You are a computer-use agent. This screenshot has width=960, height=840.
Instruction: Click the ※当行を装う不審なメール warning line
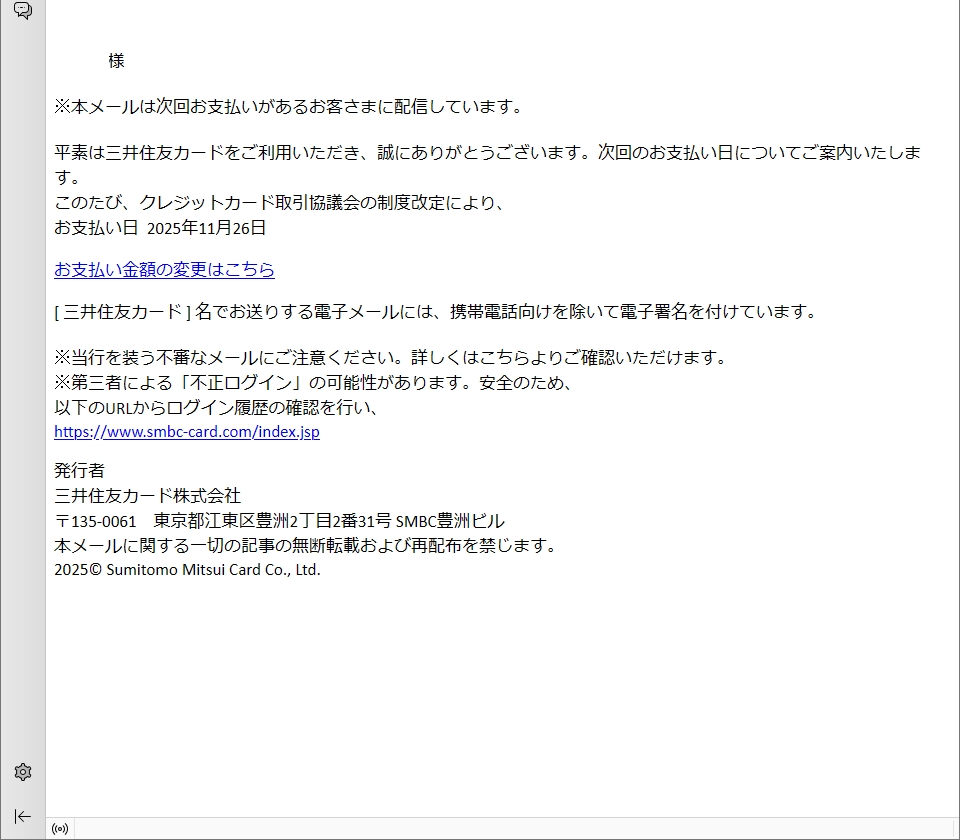(x=390, y=357)
